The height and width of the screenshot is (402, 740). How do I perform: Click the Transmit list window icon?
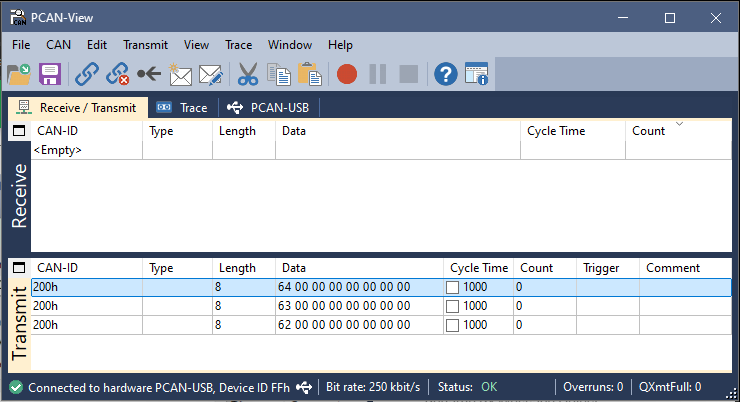pos(19,268)
